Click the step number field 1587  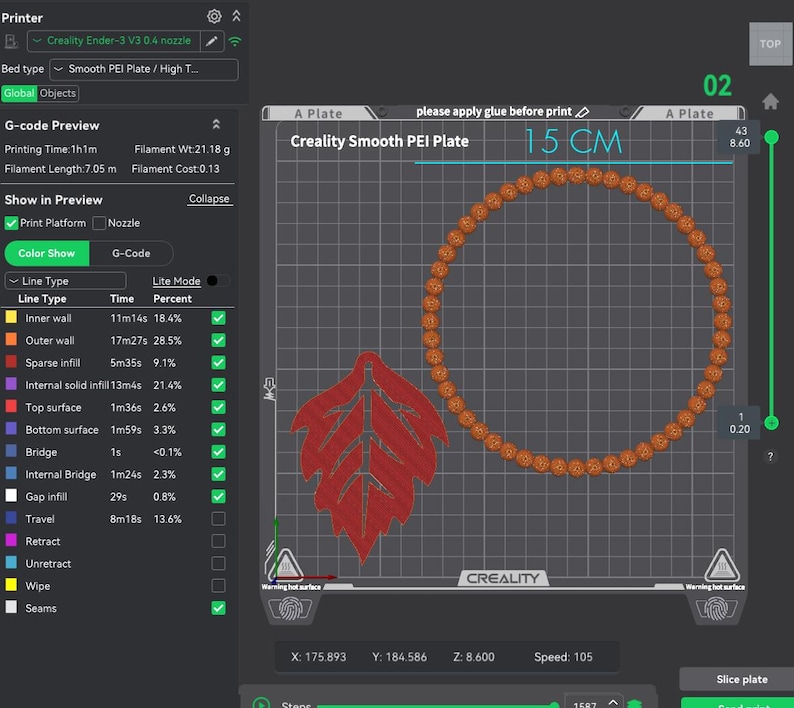[x=584, y=703]
